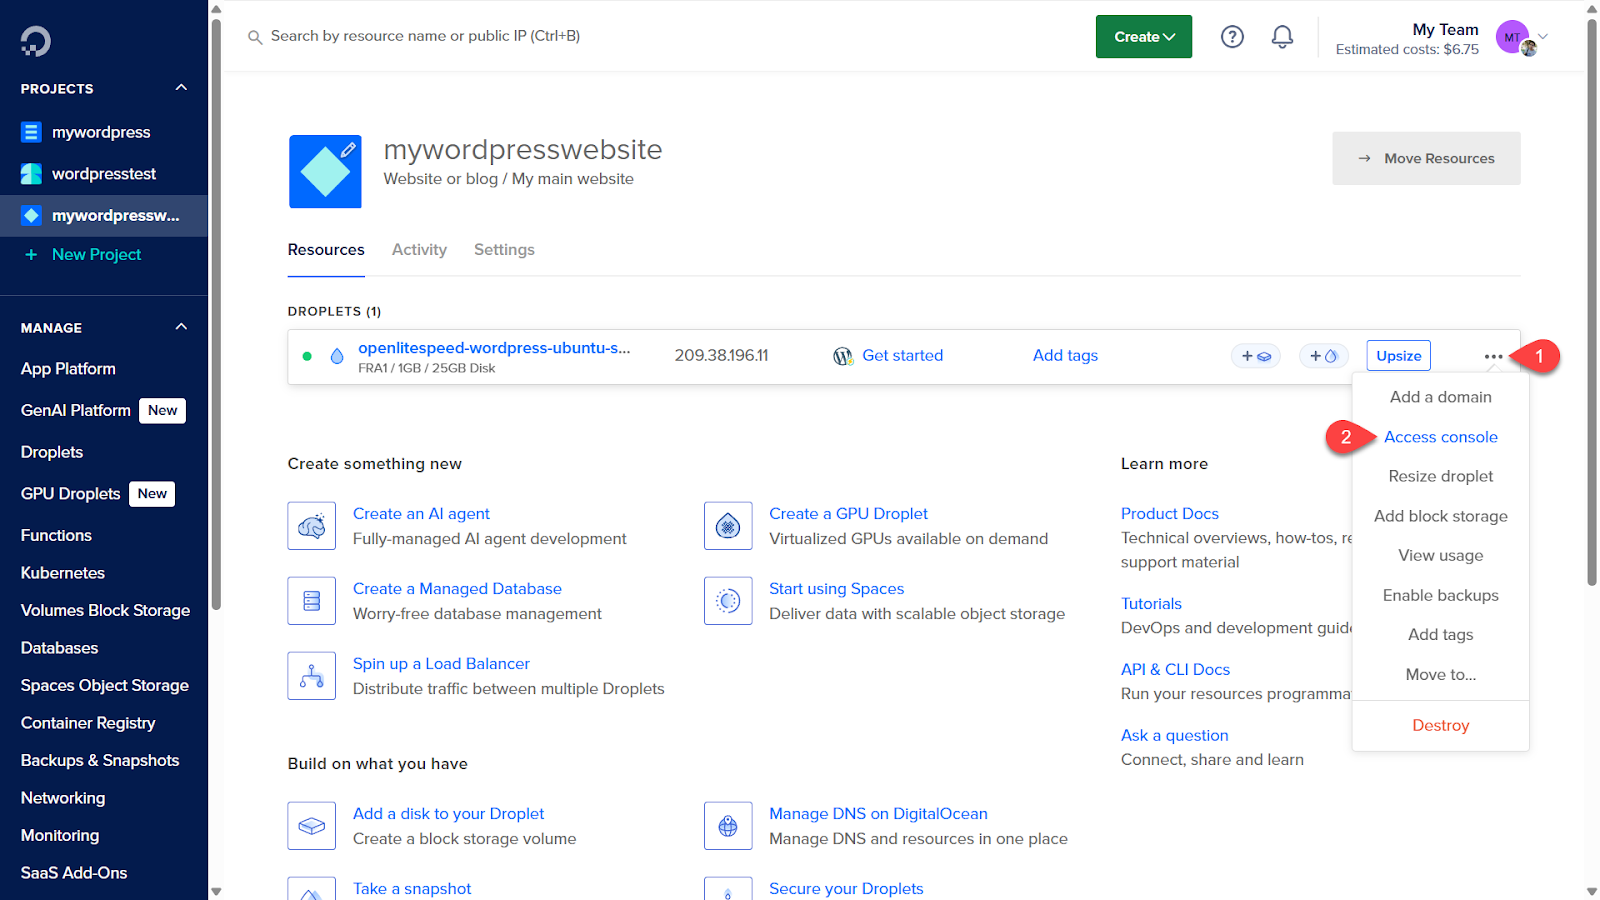
Task: Click the sidebar vertical scrollbar
Action: coord(216,313)
